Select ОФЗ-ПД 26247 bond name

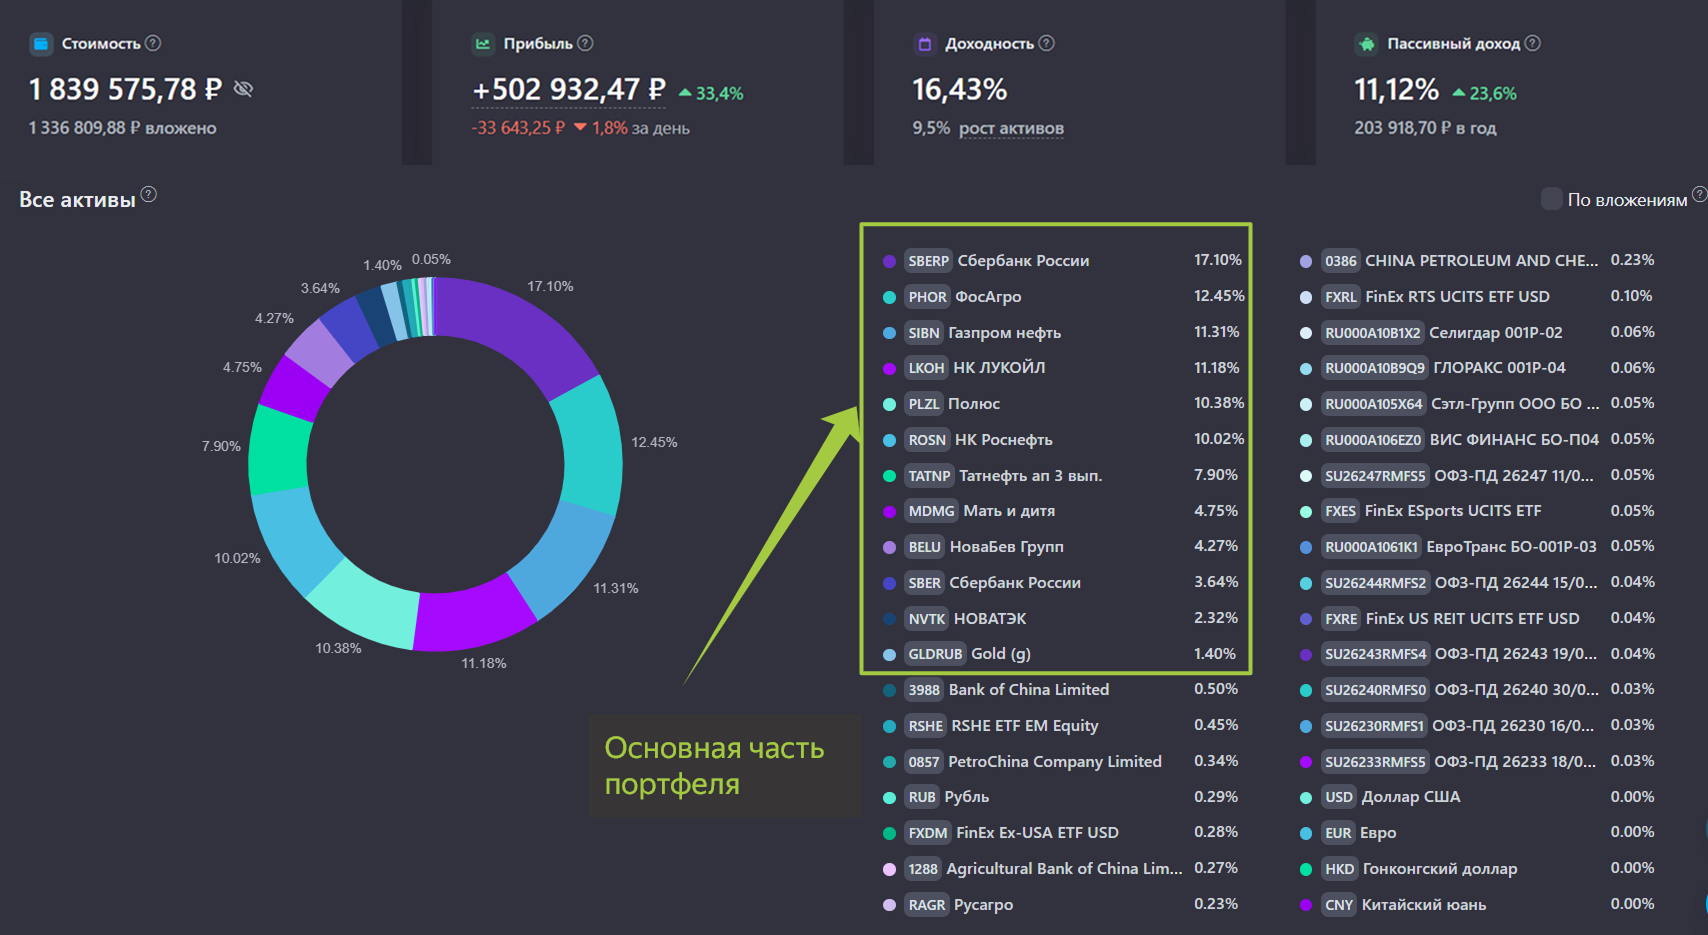click(1514, 476)
